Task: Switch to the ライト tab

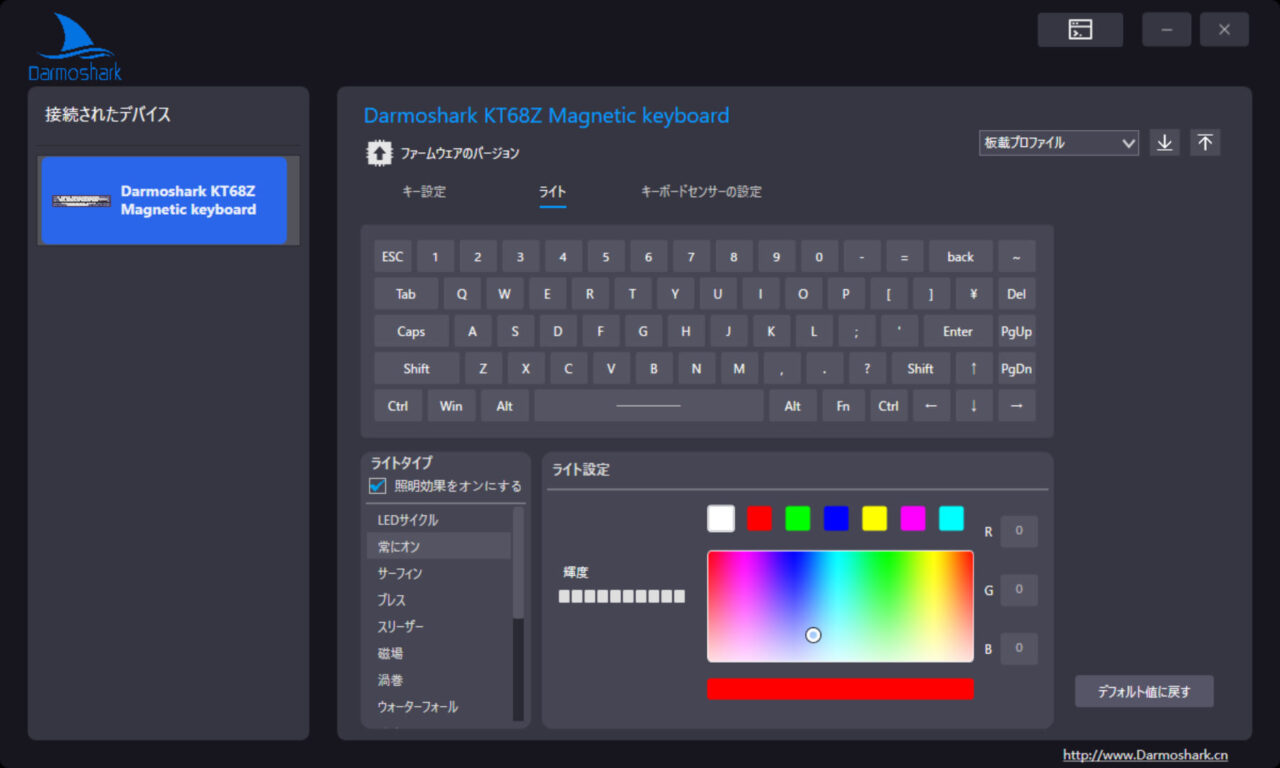Action: click(x=552, y=192)
